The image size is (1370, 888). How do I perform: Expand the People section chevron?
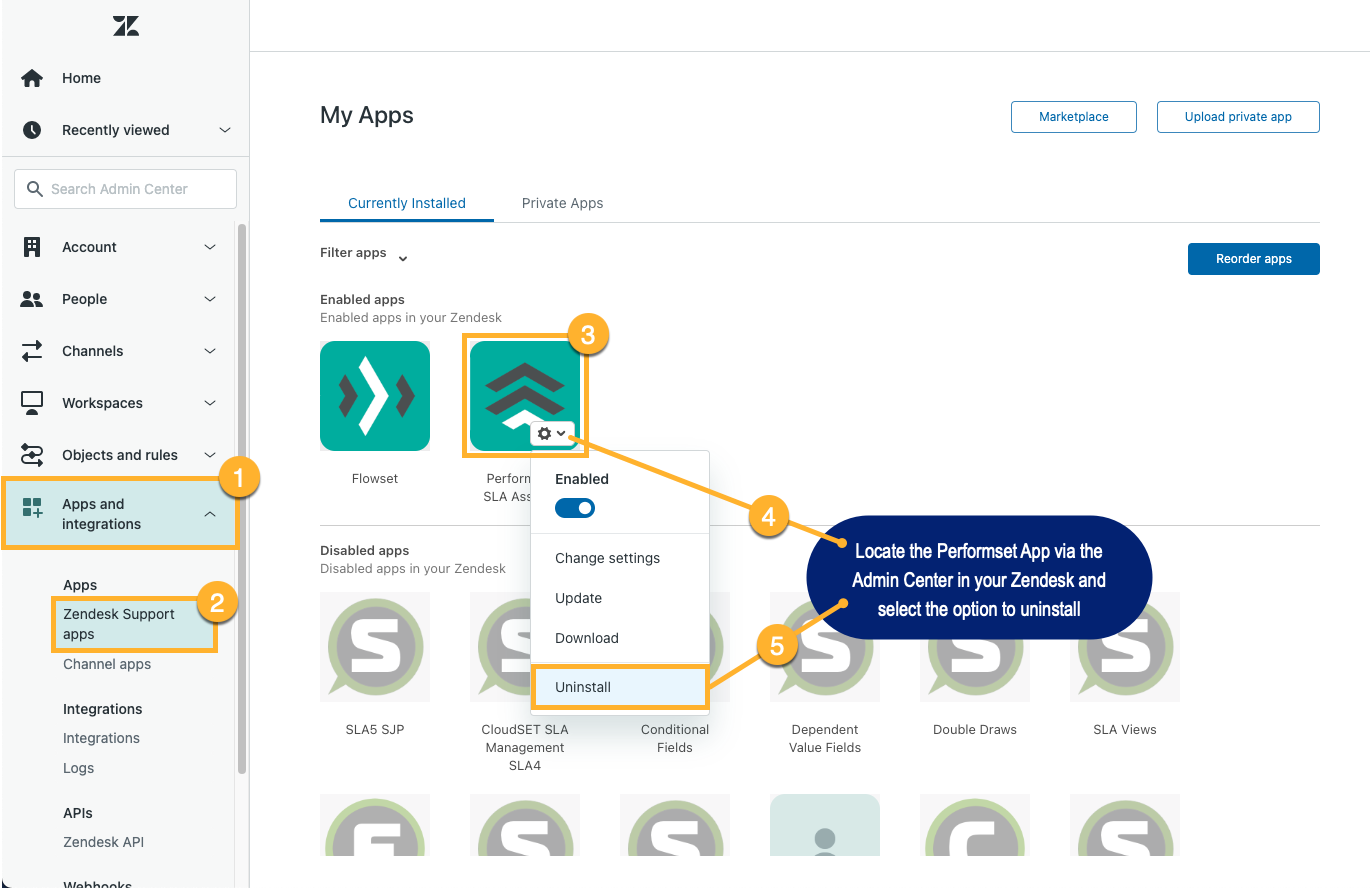tap(210, 299)
